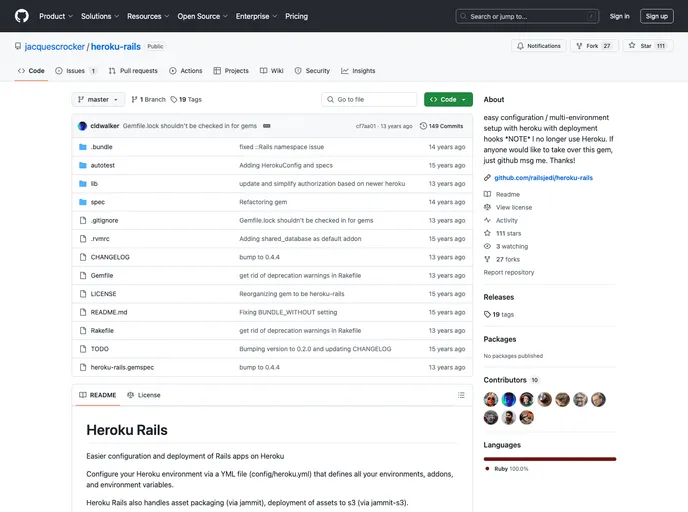Click Sign in
The height and width of the screenshot is (512, 688).
619,16
